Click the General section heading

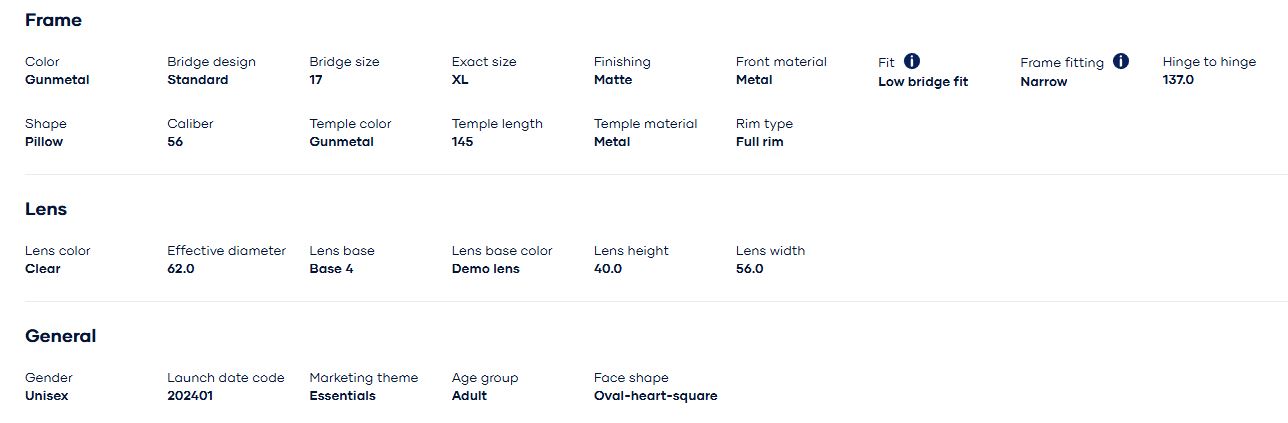tap(60, 336)
